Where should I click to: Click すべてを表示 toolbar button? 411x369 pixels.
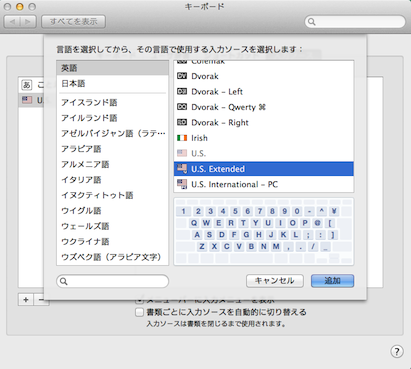tap(73, 22)
